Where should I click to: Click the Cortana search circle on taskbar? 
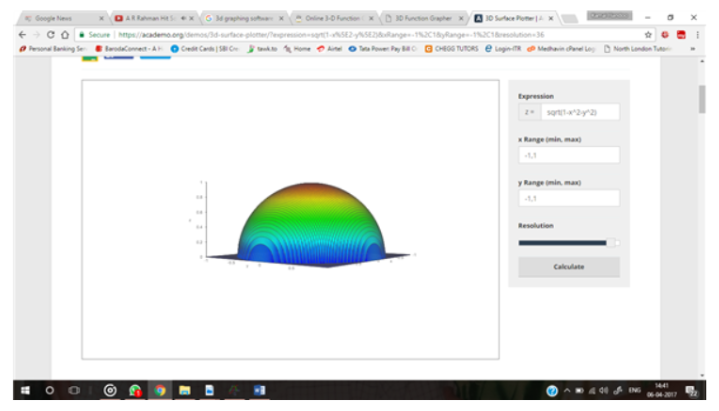[x=49, y=390]
